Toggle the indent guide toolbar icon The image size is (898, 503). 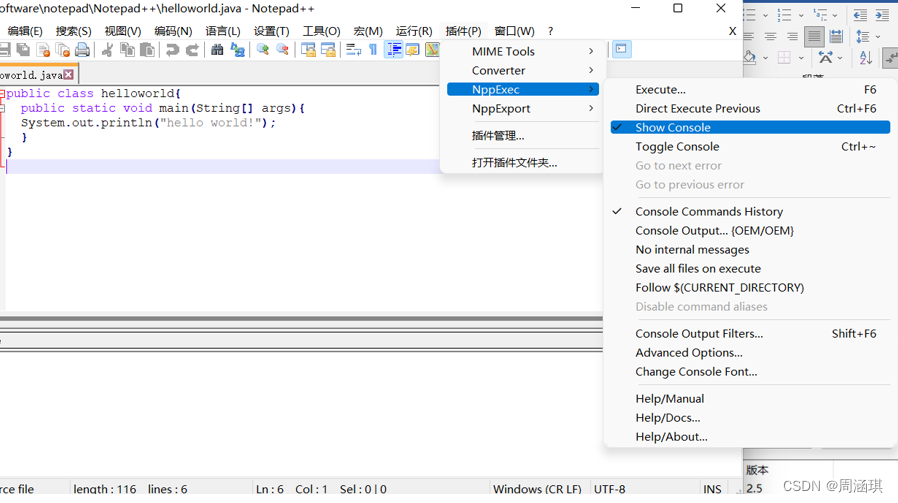click(393, 50)
